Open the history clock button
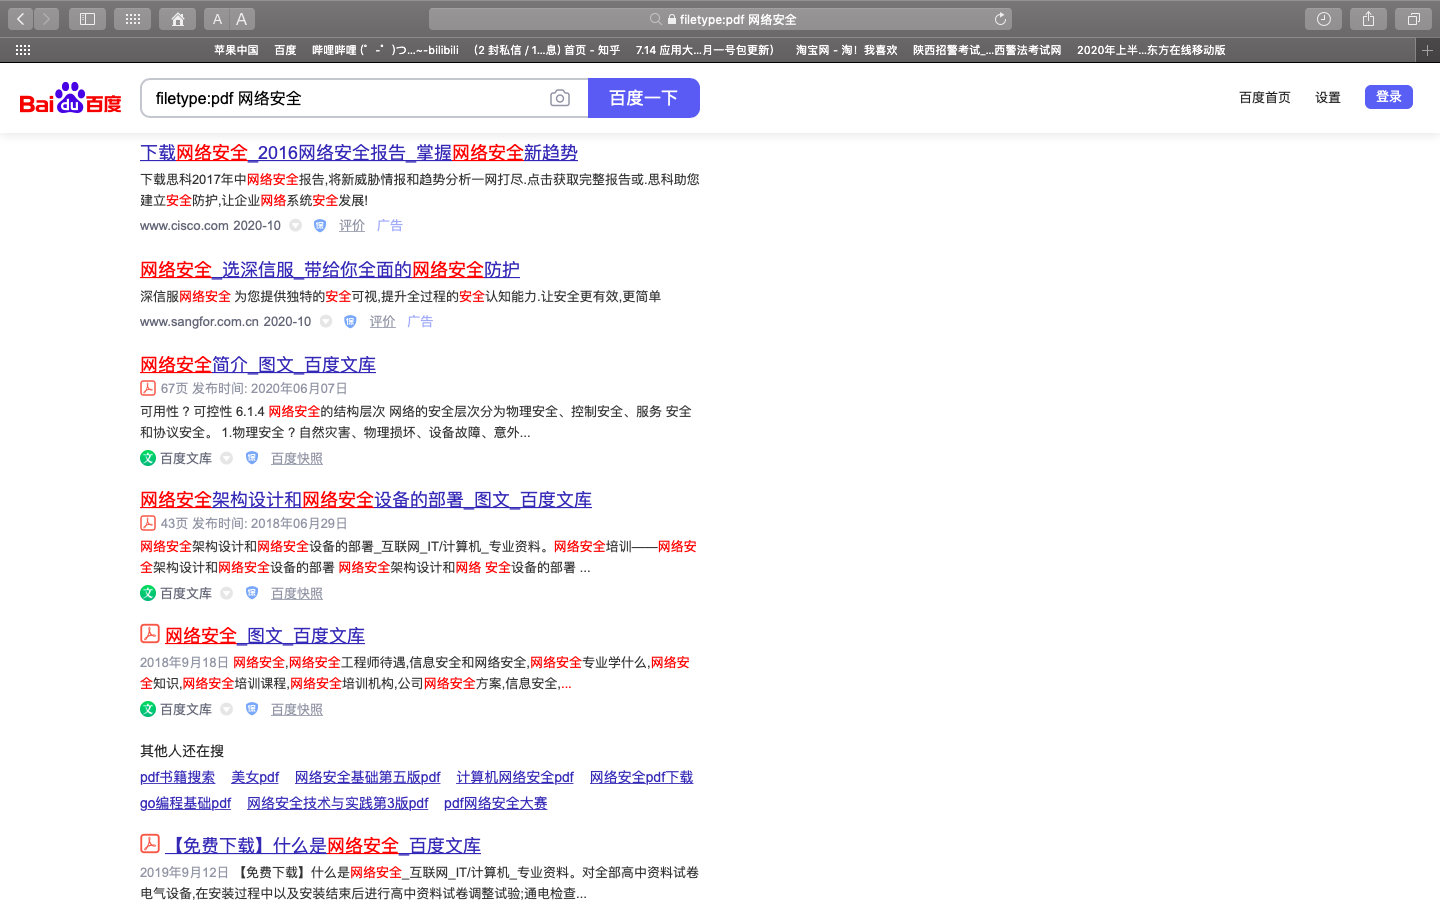 click(x=1324, y=19)
